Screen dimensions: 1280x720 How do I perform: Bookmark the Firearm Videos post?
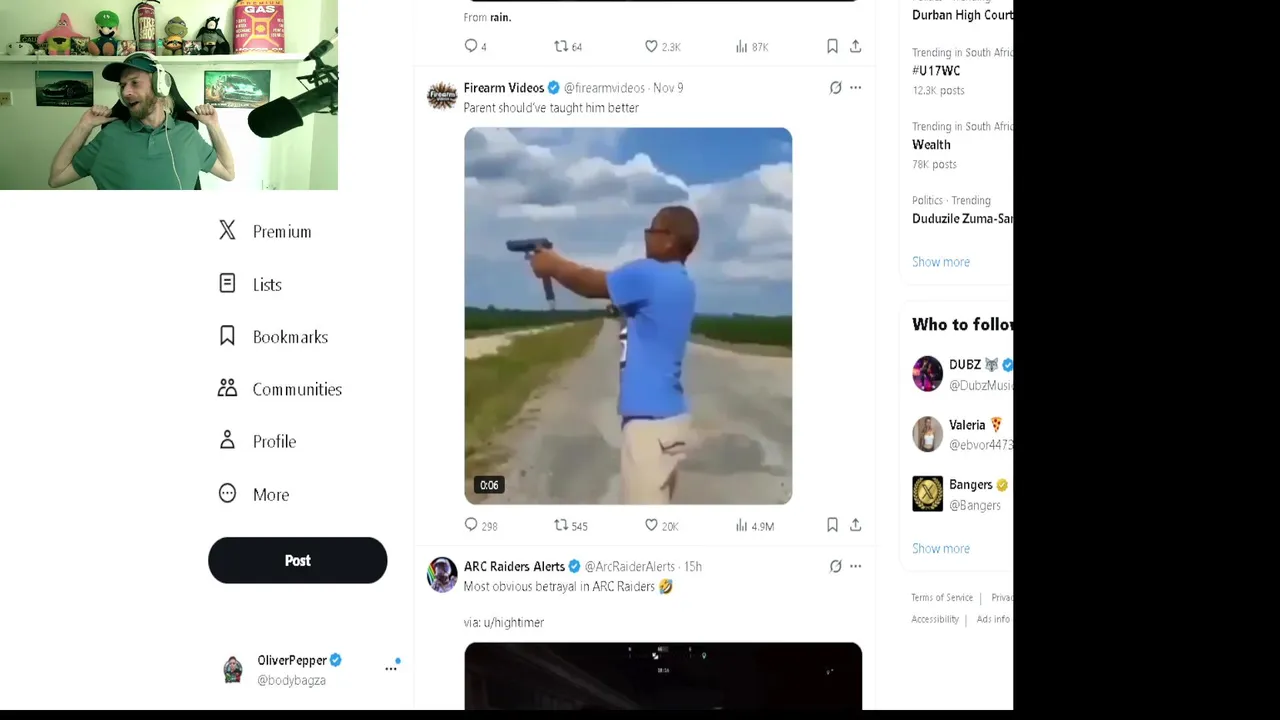click(832, 525)
